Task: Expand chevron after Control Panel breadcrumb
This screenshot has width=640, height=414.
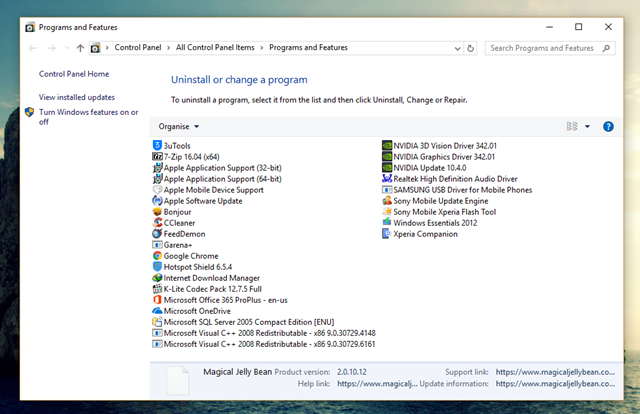Action: point(169,48)
